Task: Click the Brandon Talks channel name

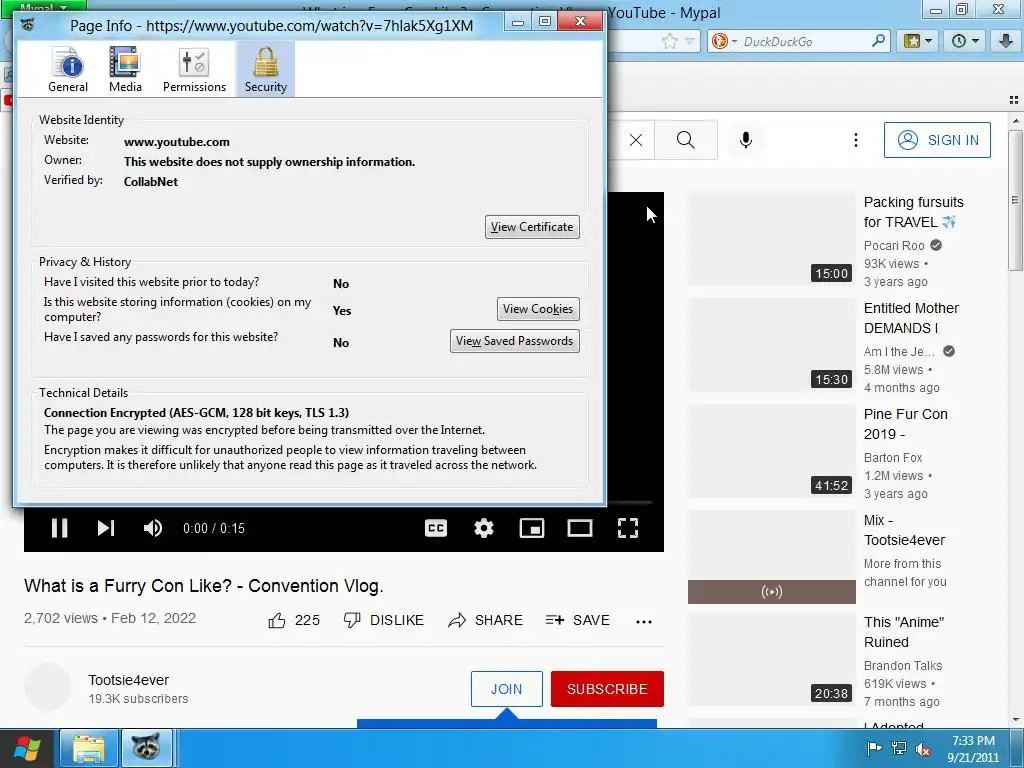Action: pos(903,665)
